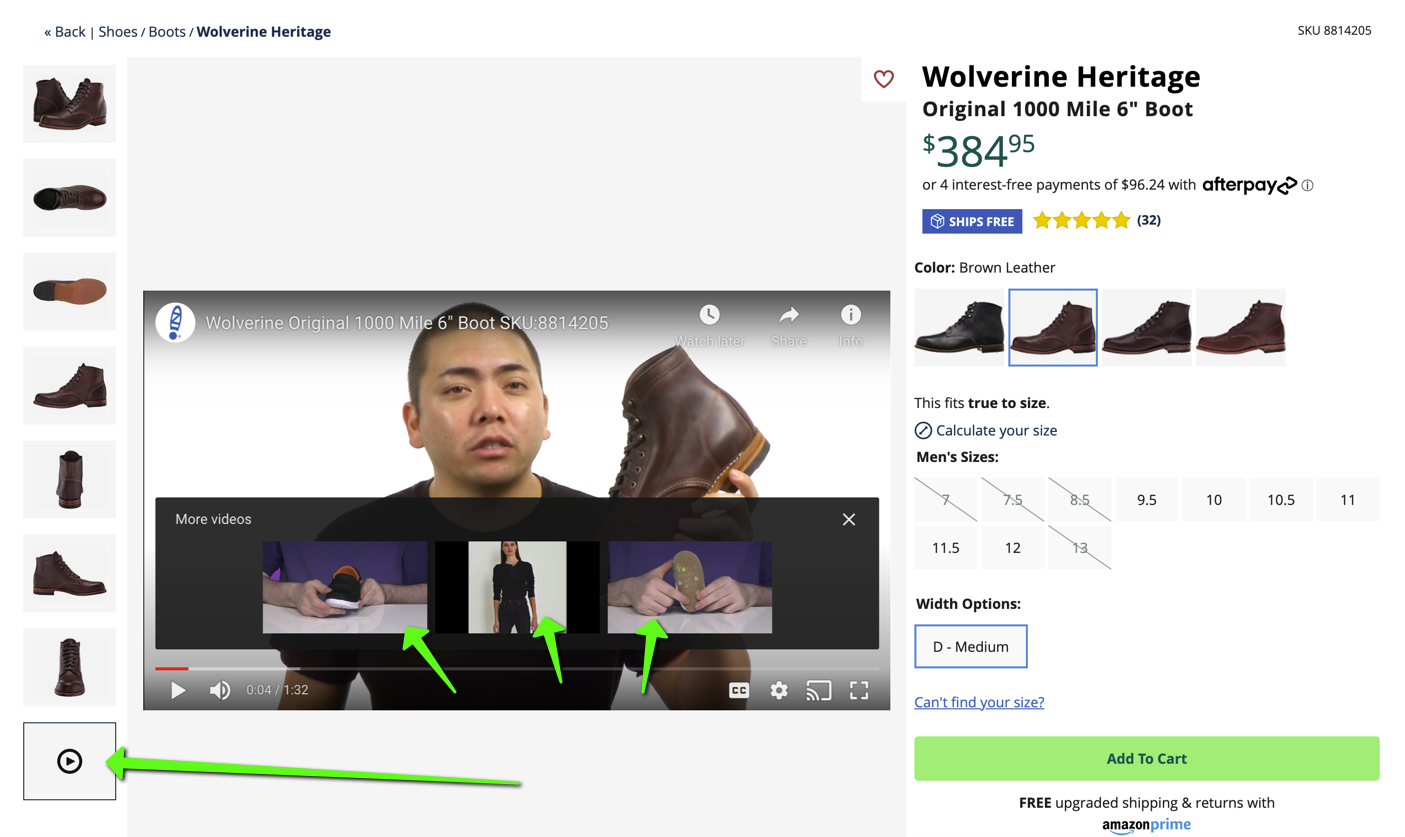The image size is (1405, 837).
Task: Click the unavailable size 13 option
Action: tap(1080, 548)
